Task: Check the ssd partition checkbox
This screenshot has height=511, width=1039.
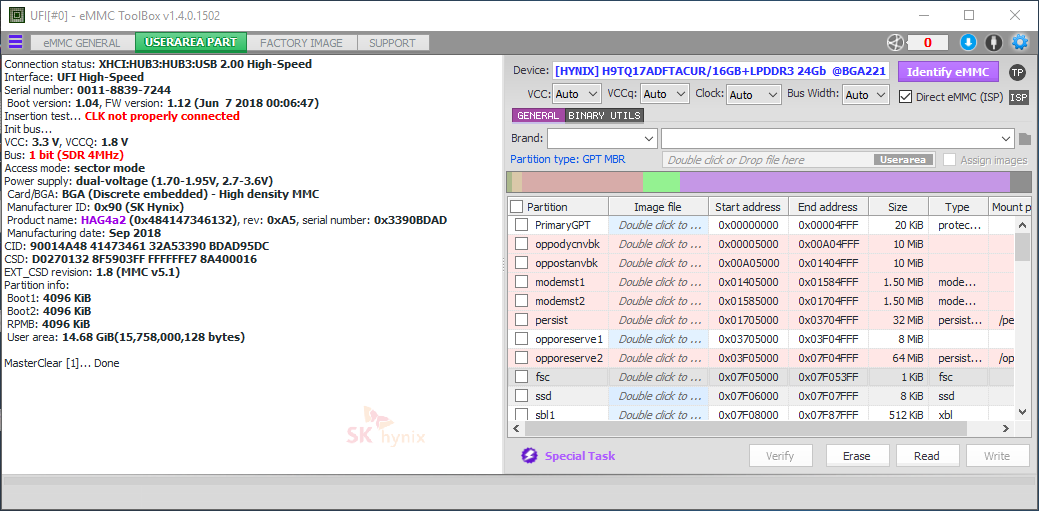Action: pos(521,396)
